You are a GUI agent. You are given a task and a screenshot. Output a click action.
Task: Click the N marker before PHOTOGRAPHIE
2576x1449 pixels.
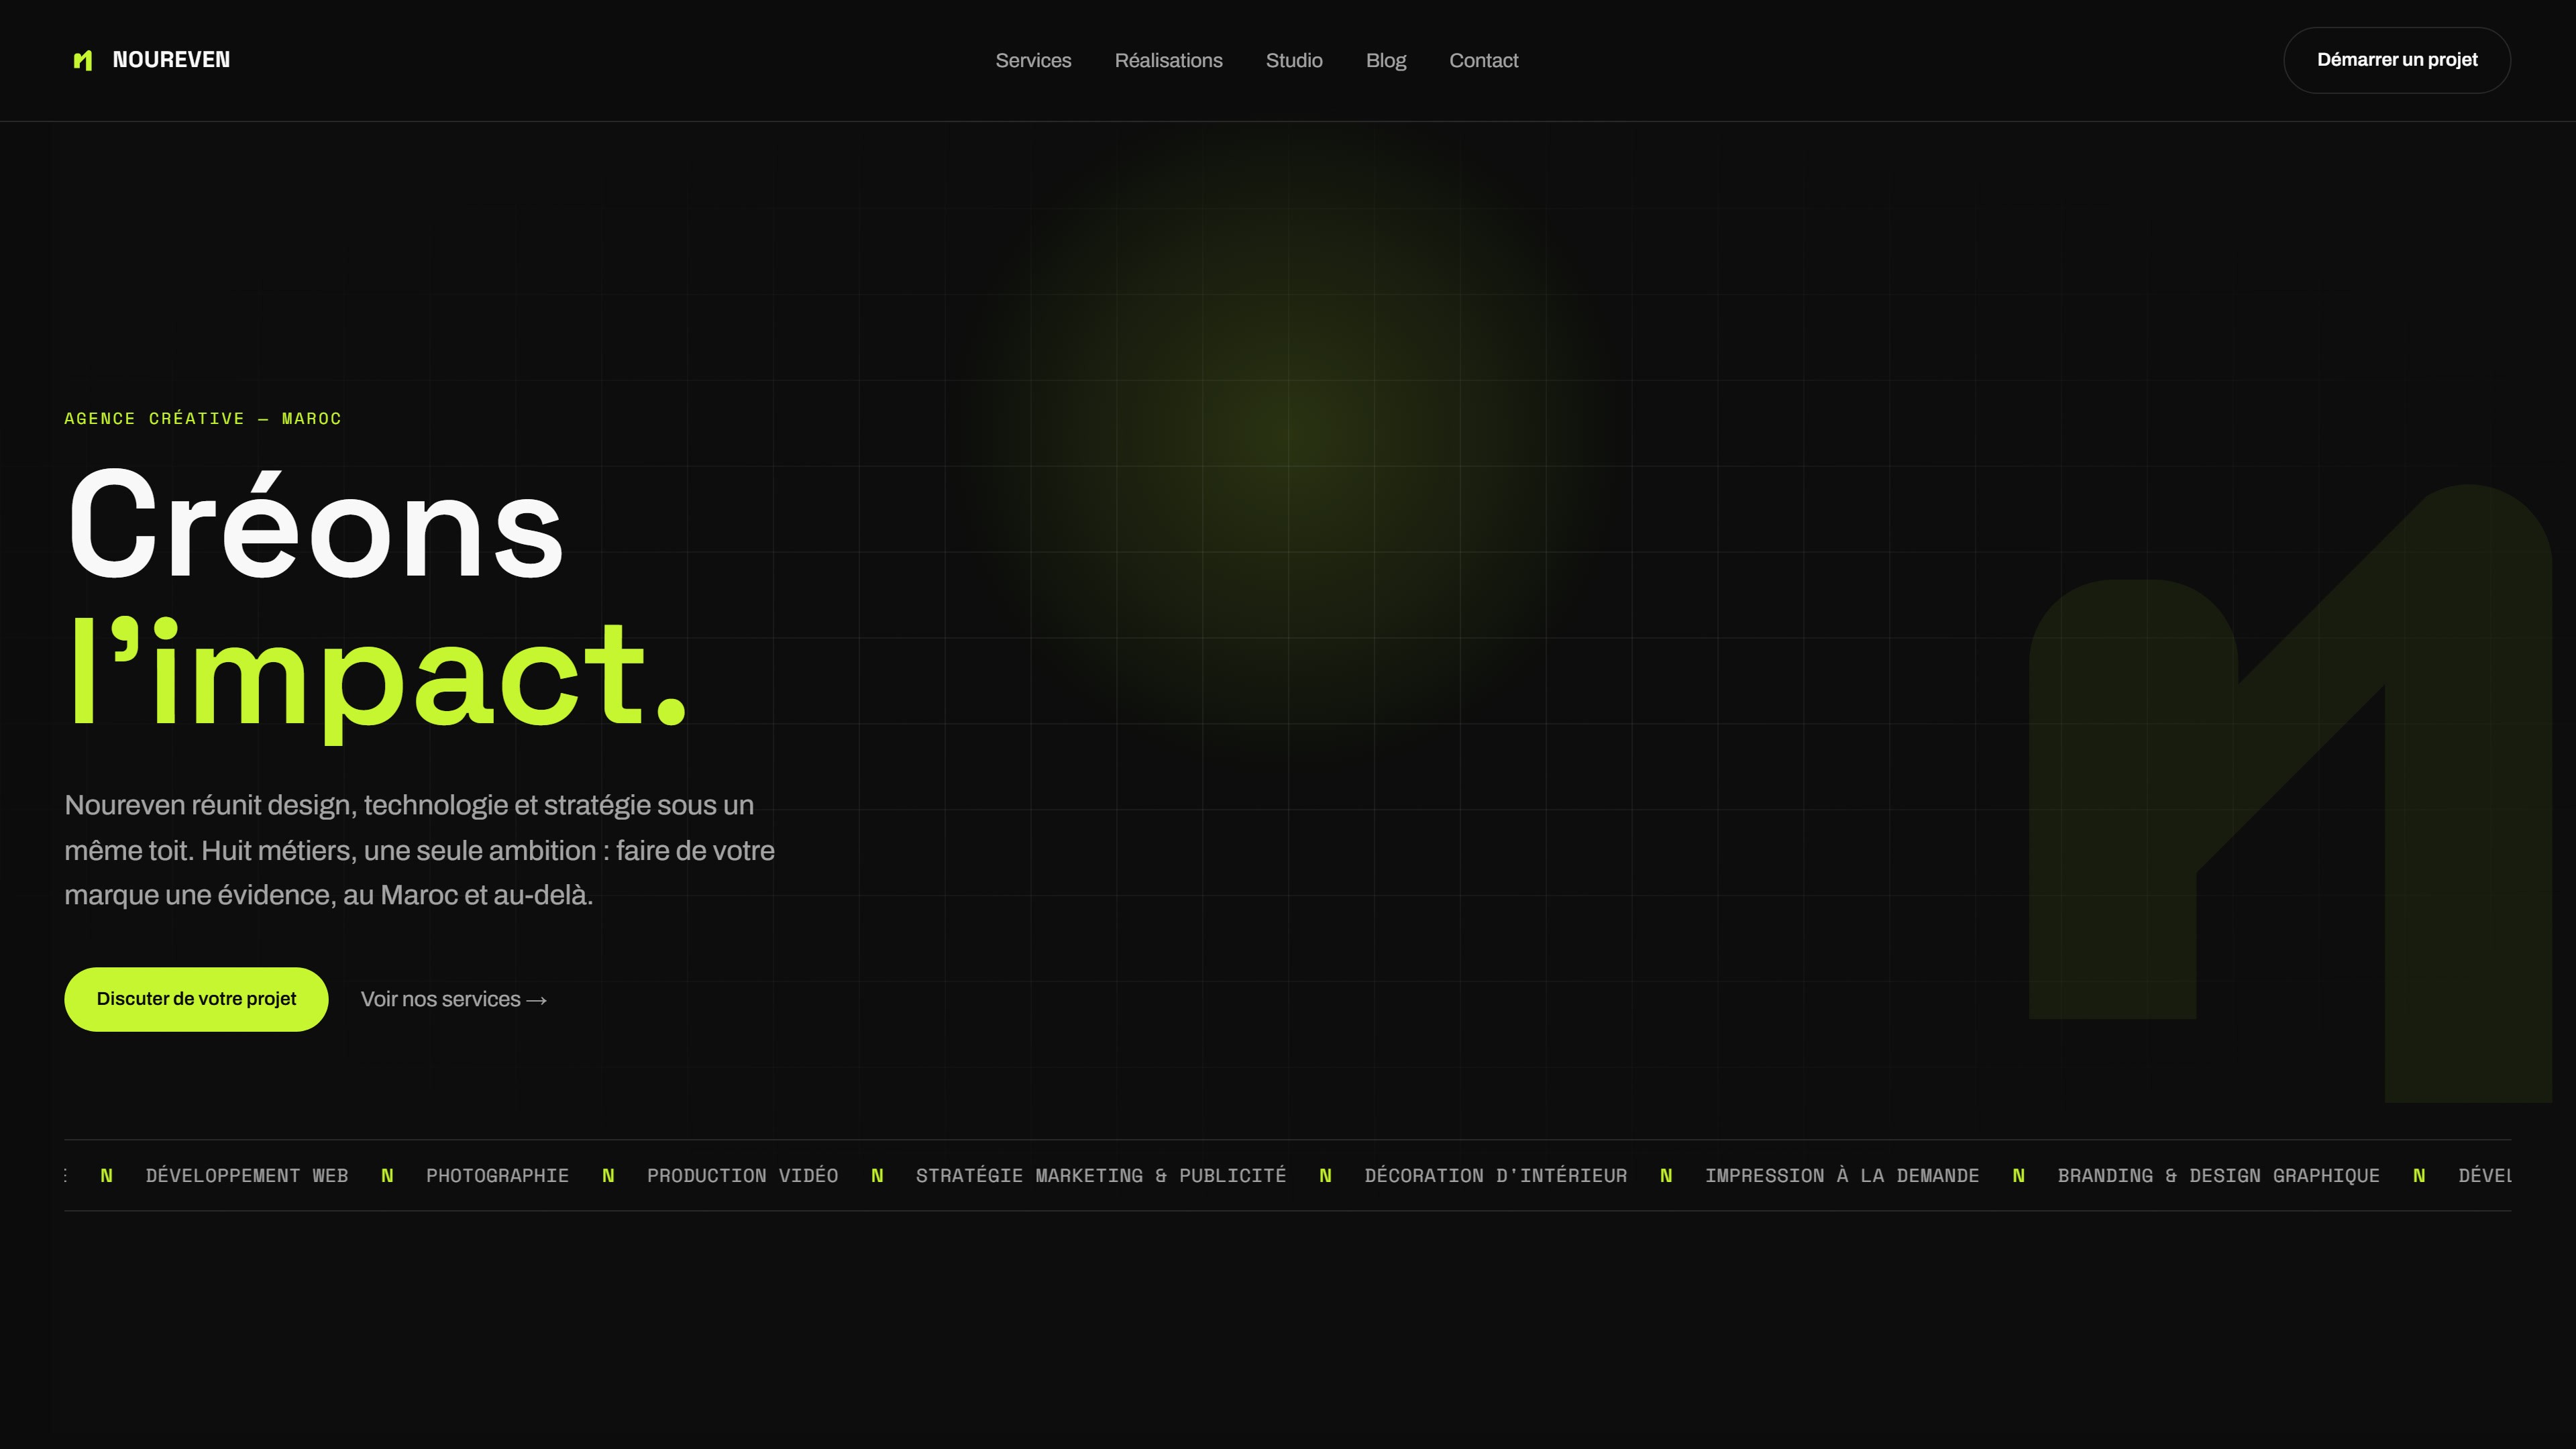pos(387,1175)
